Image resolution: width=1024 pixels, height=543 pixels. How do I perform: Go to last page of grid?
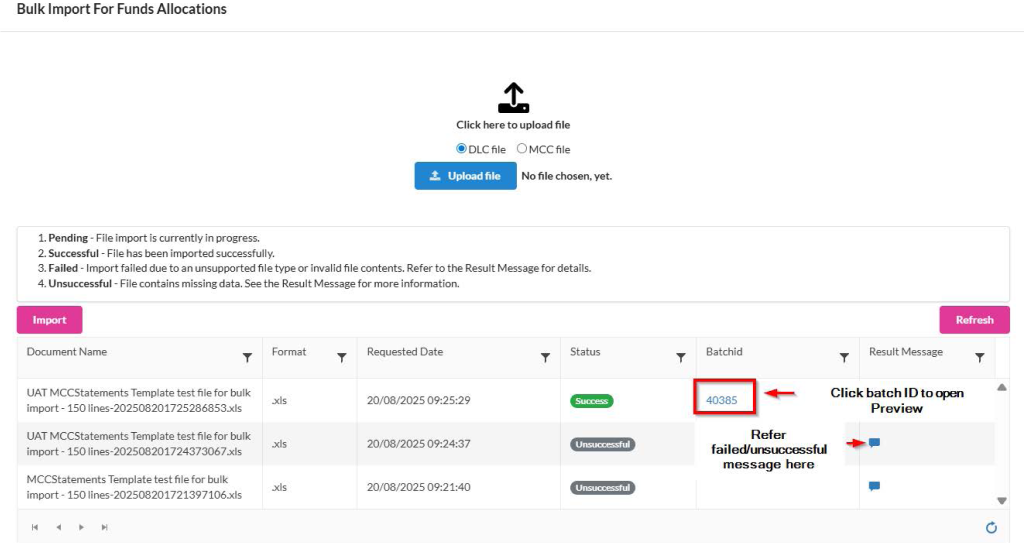coord(104,527)
